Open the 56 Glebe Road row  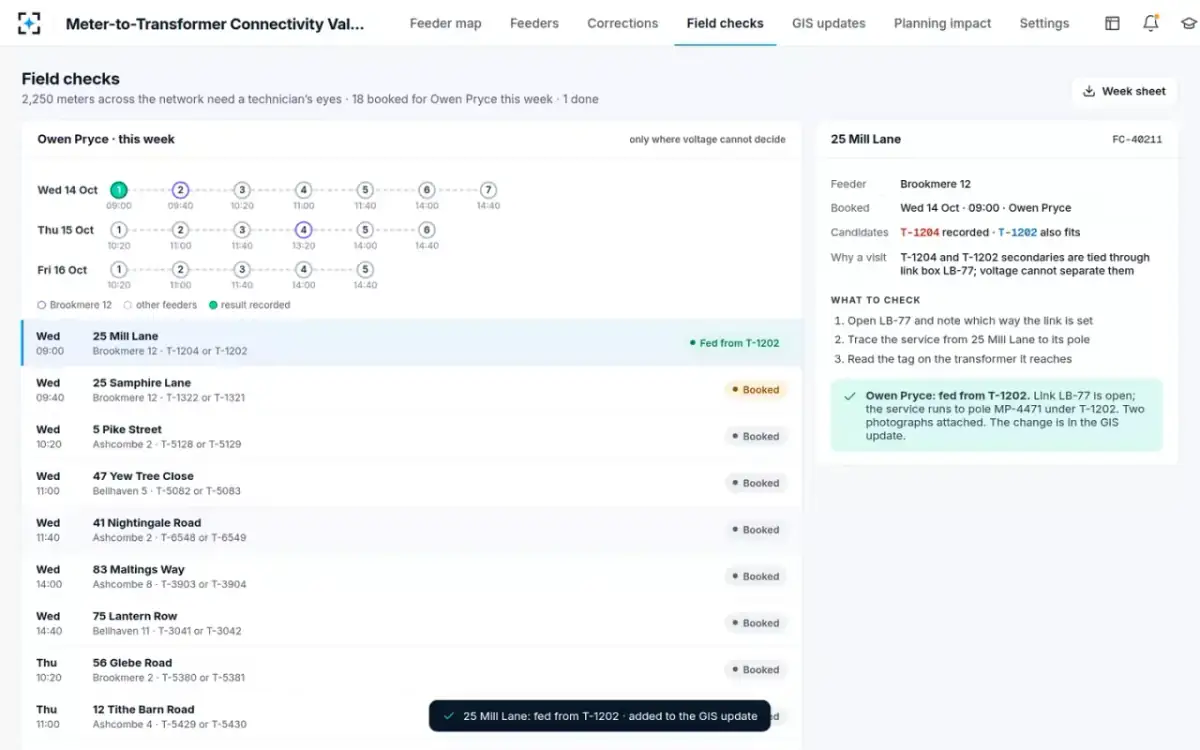click(x=411, y=670)
